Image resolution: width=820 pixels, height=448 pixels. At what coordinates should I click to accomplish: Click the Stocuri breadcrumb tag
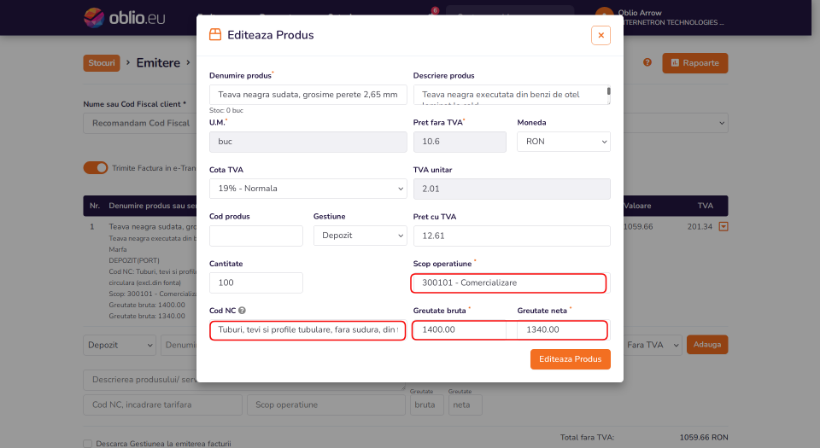point(101,63)
